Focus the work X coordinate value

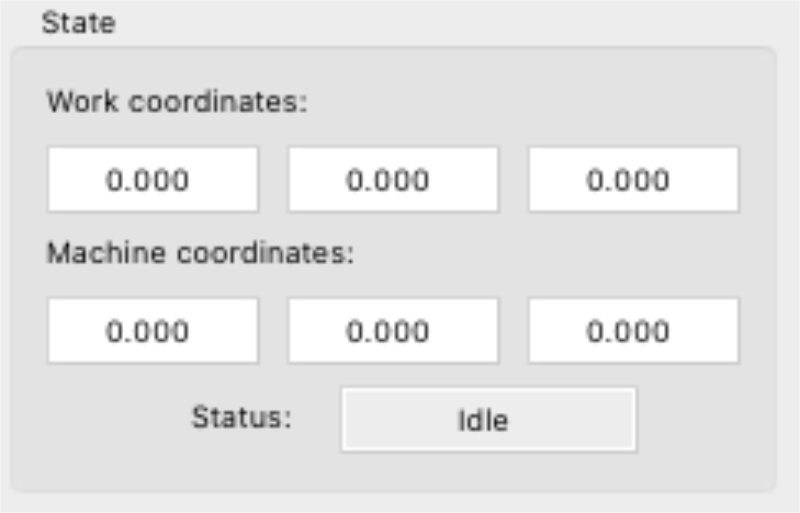152,180
